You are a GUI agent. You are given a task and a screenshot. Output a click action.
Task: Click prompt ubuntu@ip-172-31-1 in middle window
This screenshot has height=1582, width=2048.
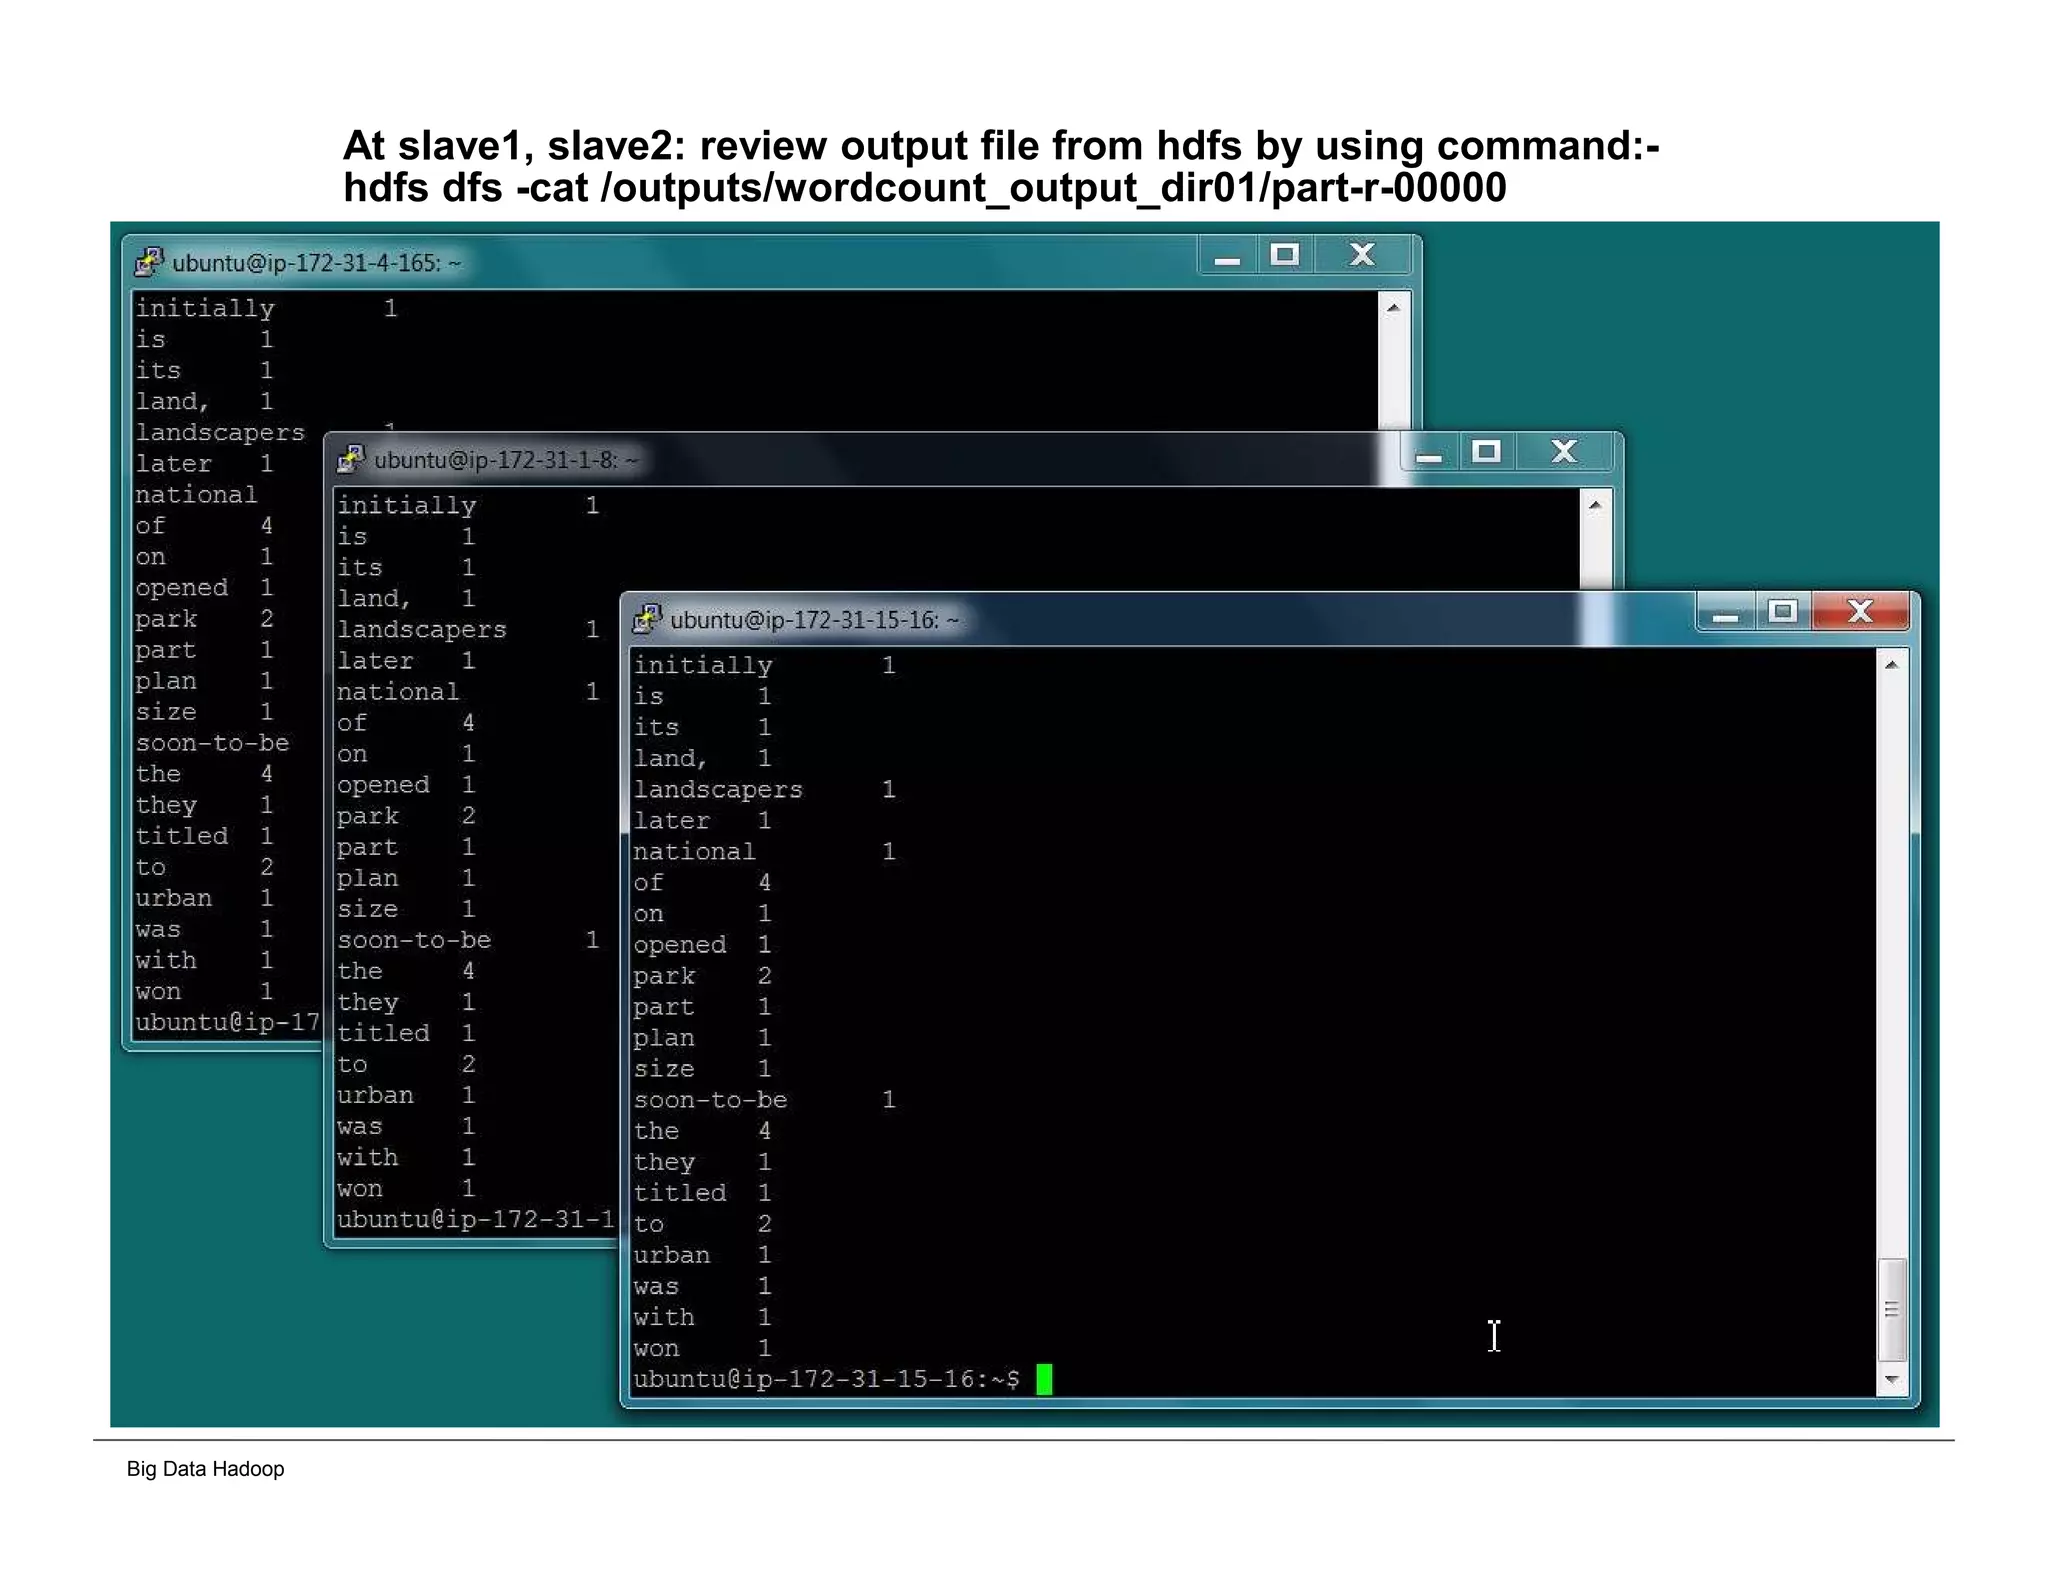[476, 1220]
